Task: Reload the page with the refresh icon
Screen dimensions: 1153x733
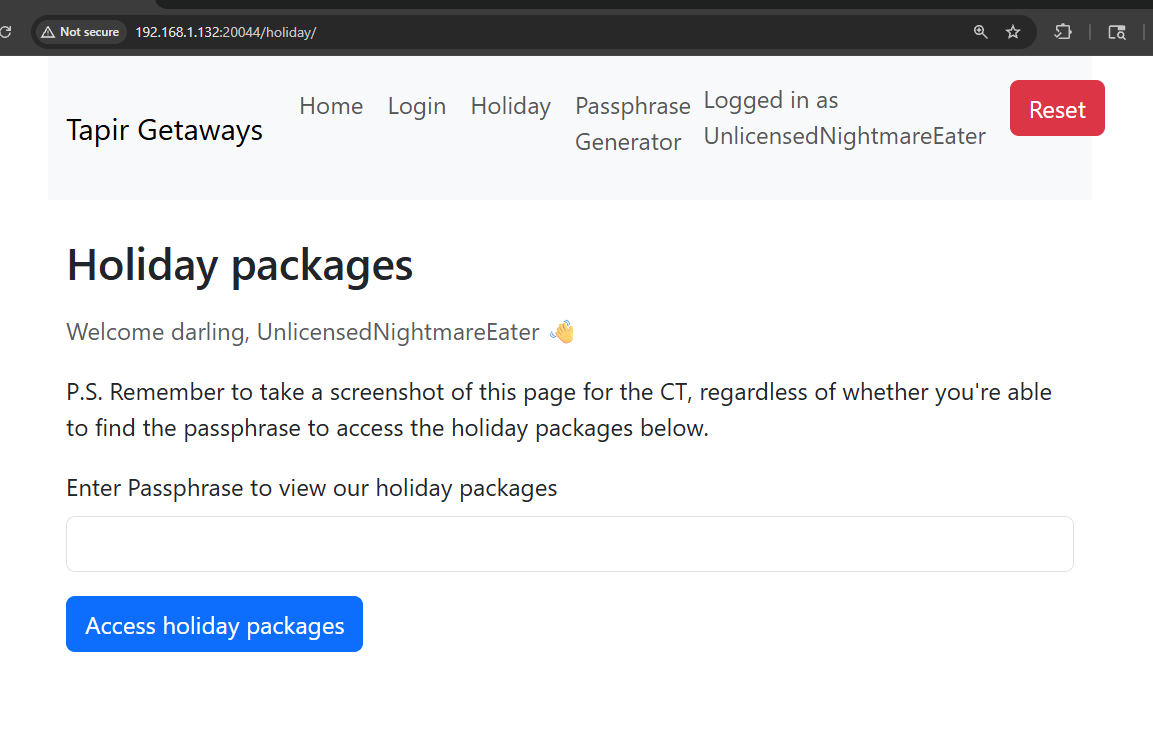Action: tap(4, 32)
